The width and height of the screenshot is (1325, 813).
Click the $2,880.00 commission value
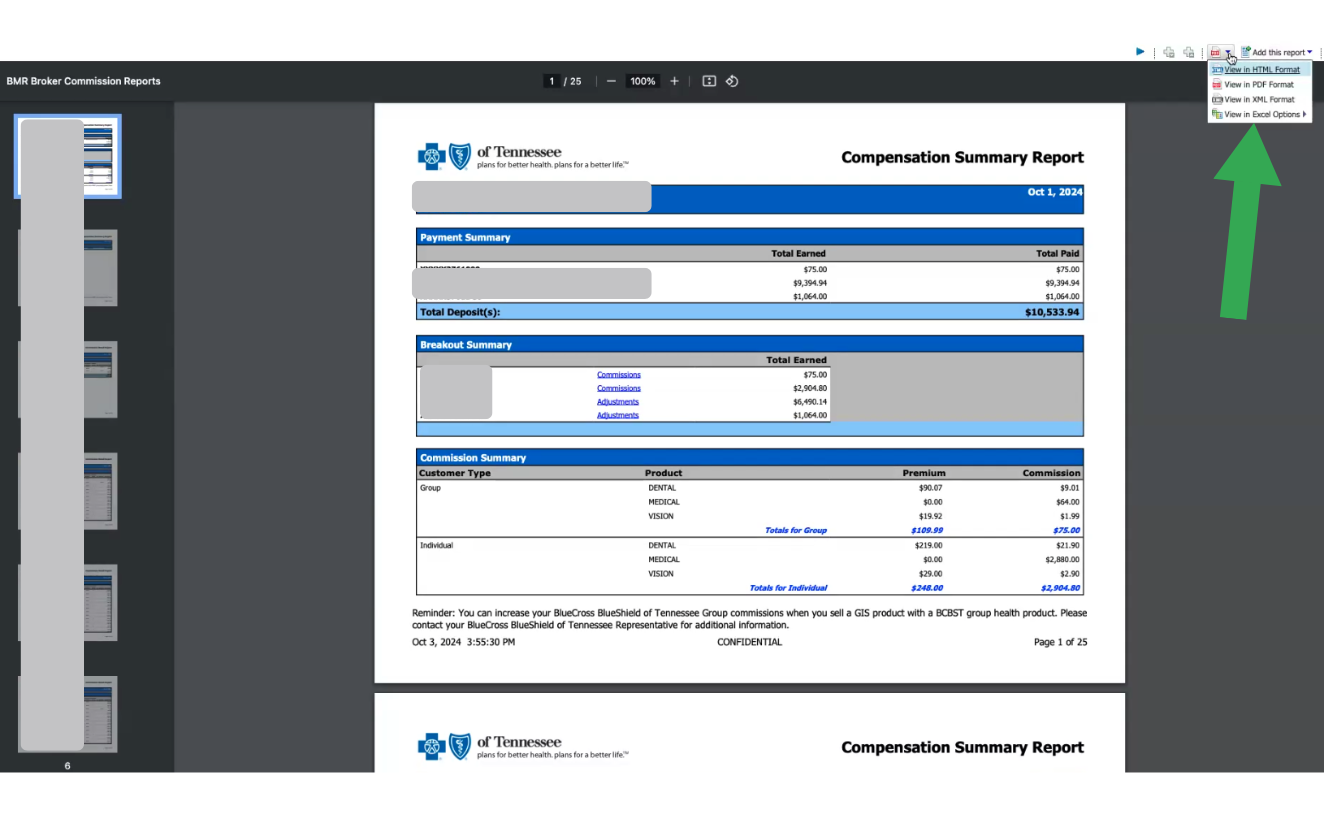(x=1060, y=560)
